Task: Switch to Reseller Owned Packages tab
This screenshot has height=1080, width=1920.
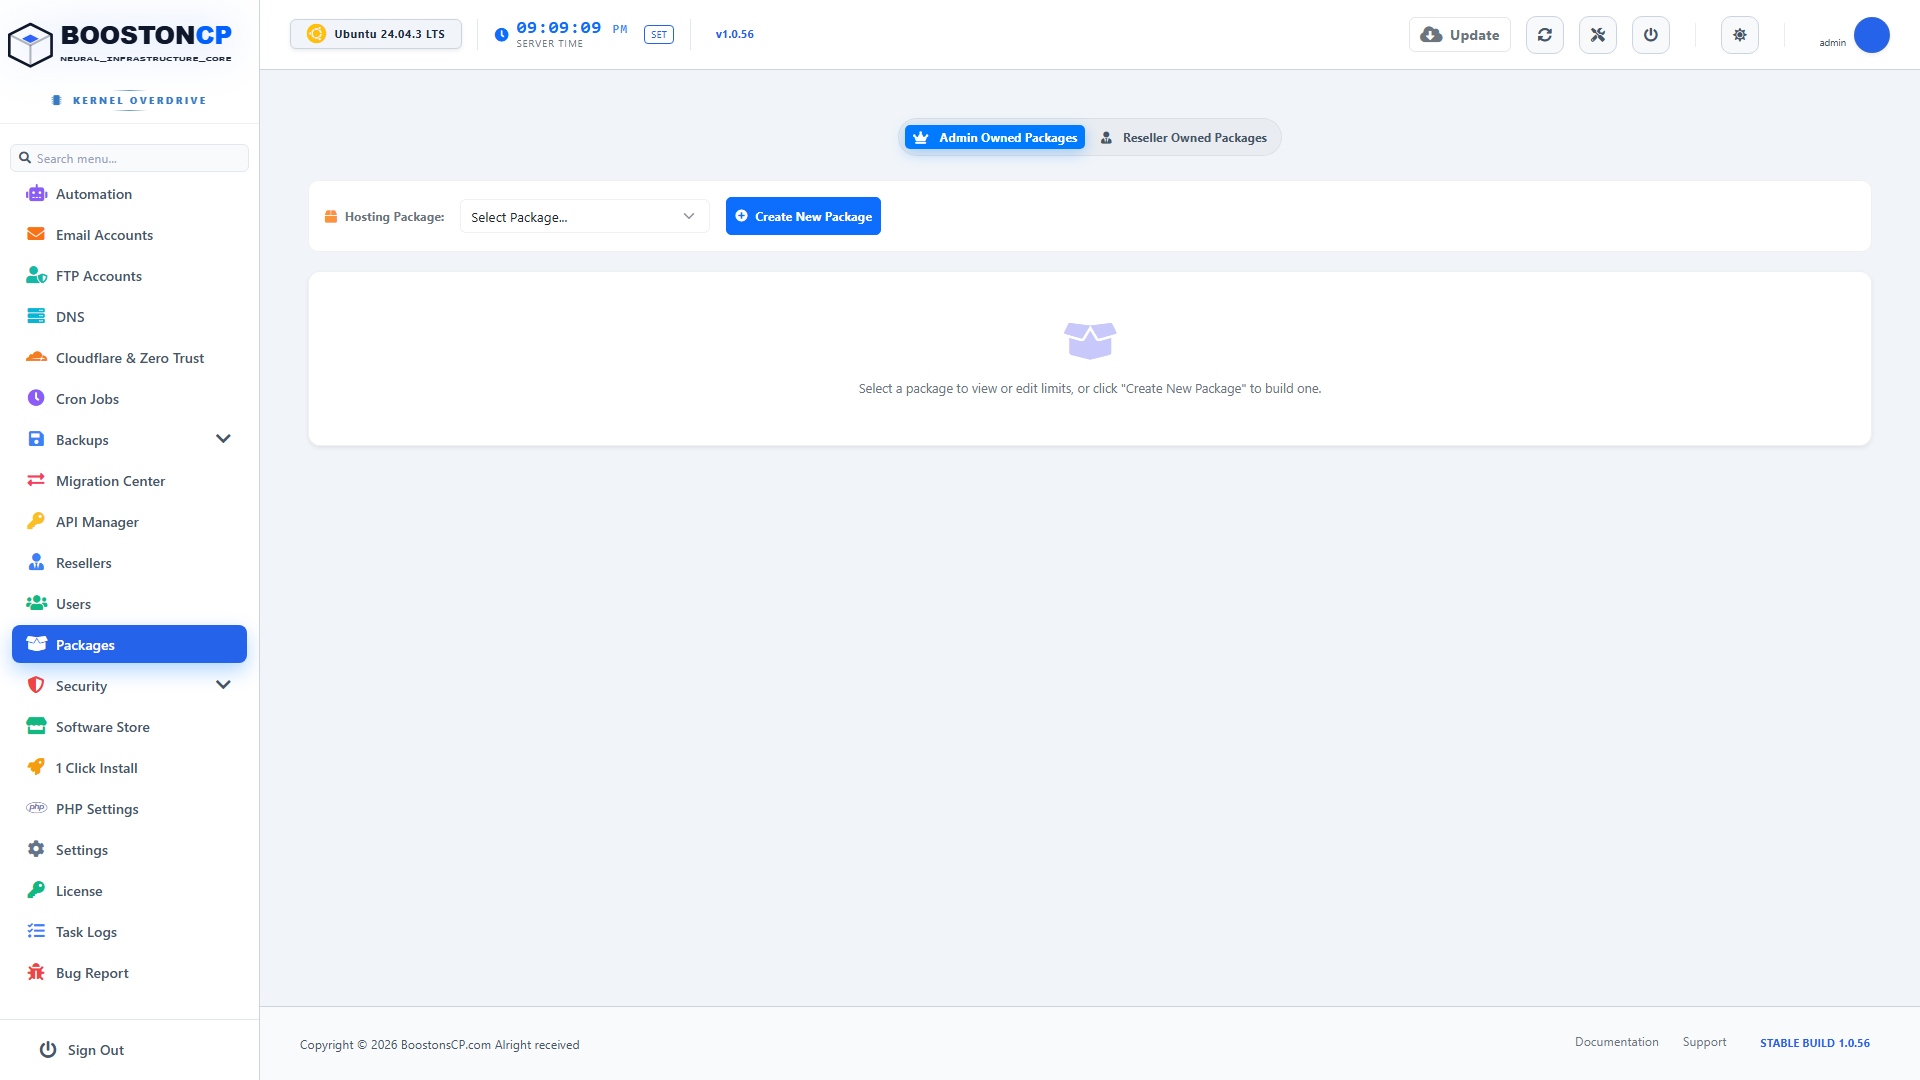Action: (1184, 138)
